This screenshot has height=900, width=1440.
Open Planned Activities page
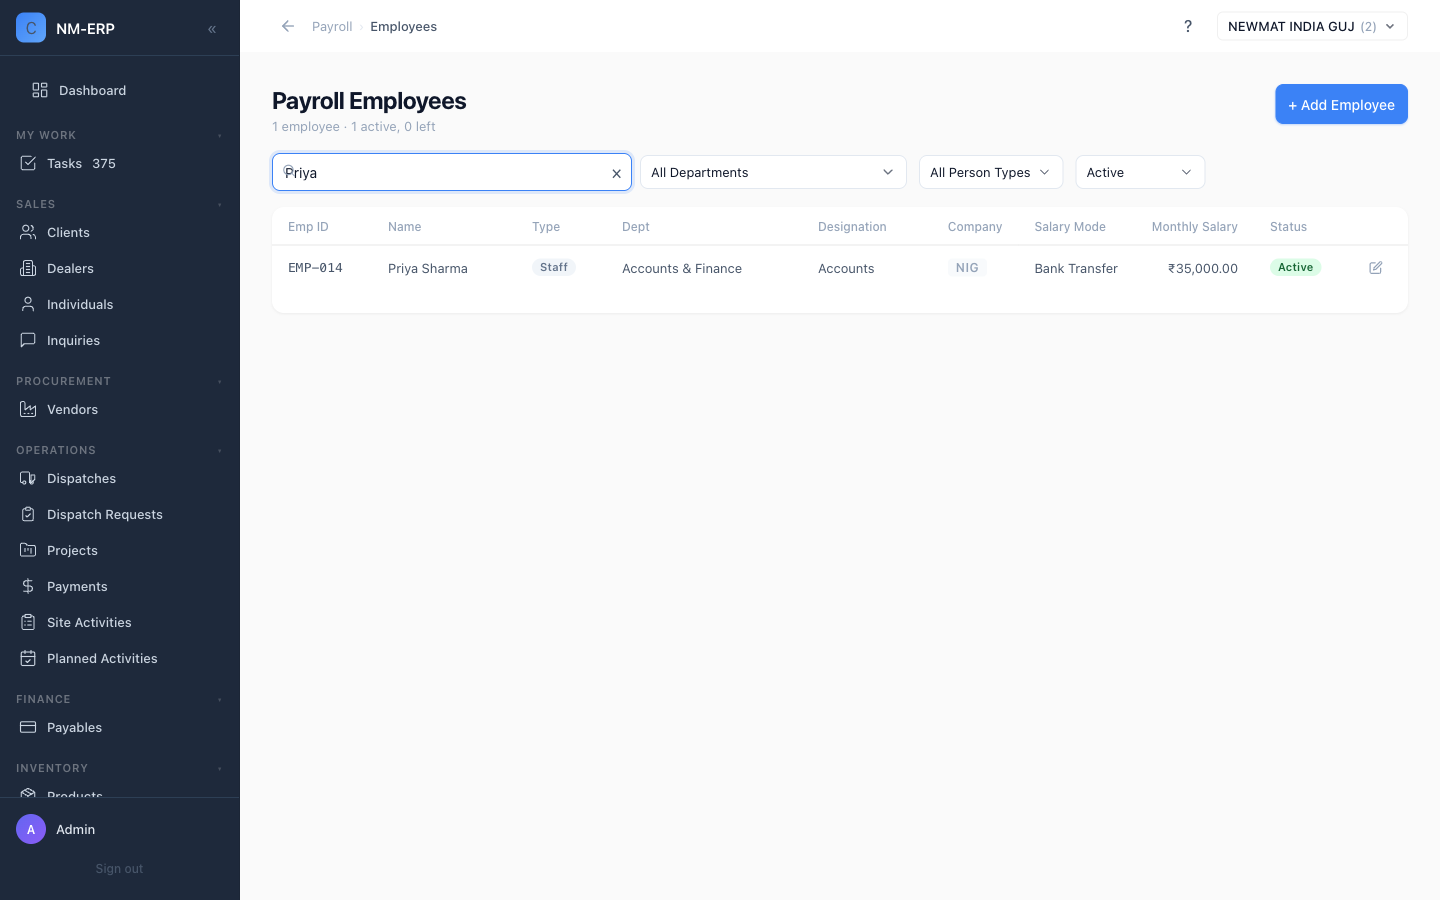120,658
